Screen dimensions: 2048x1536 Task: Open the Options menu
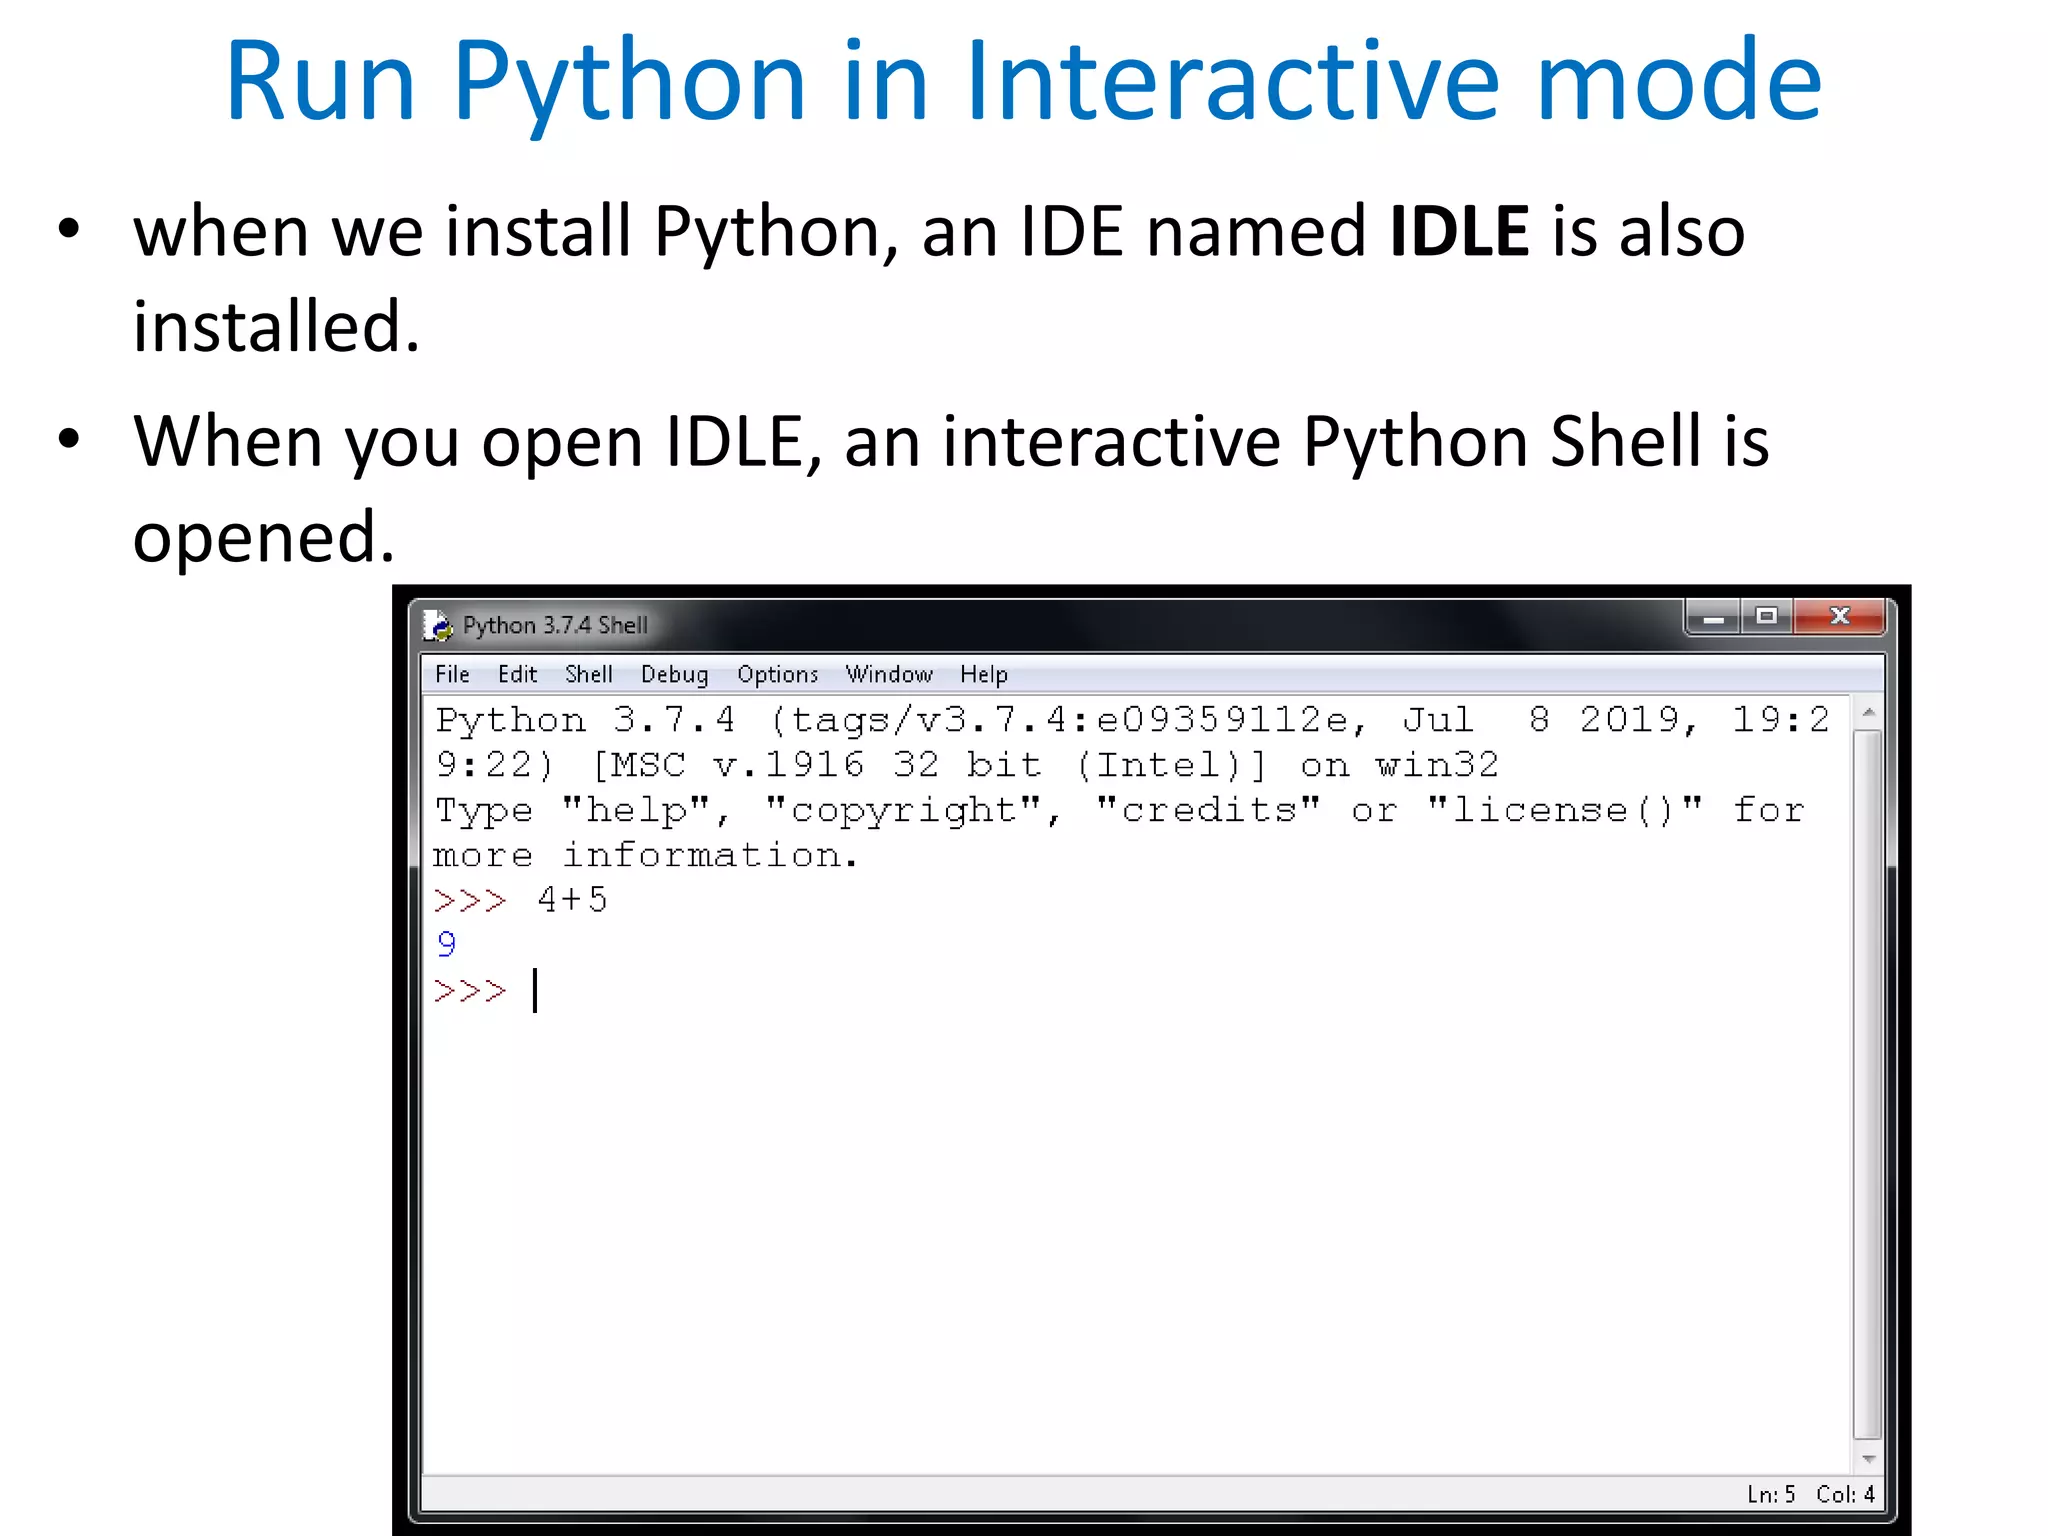coord(777,674)
